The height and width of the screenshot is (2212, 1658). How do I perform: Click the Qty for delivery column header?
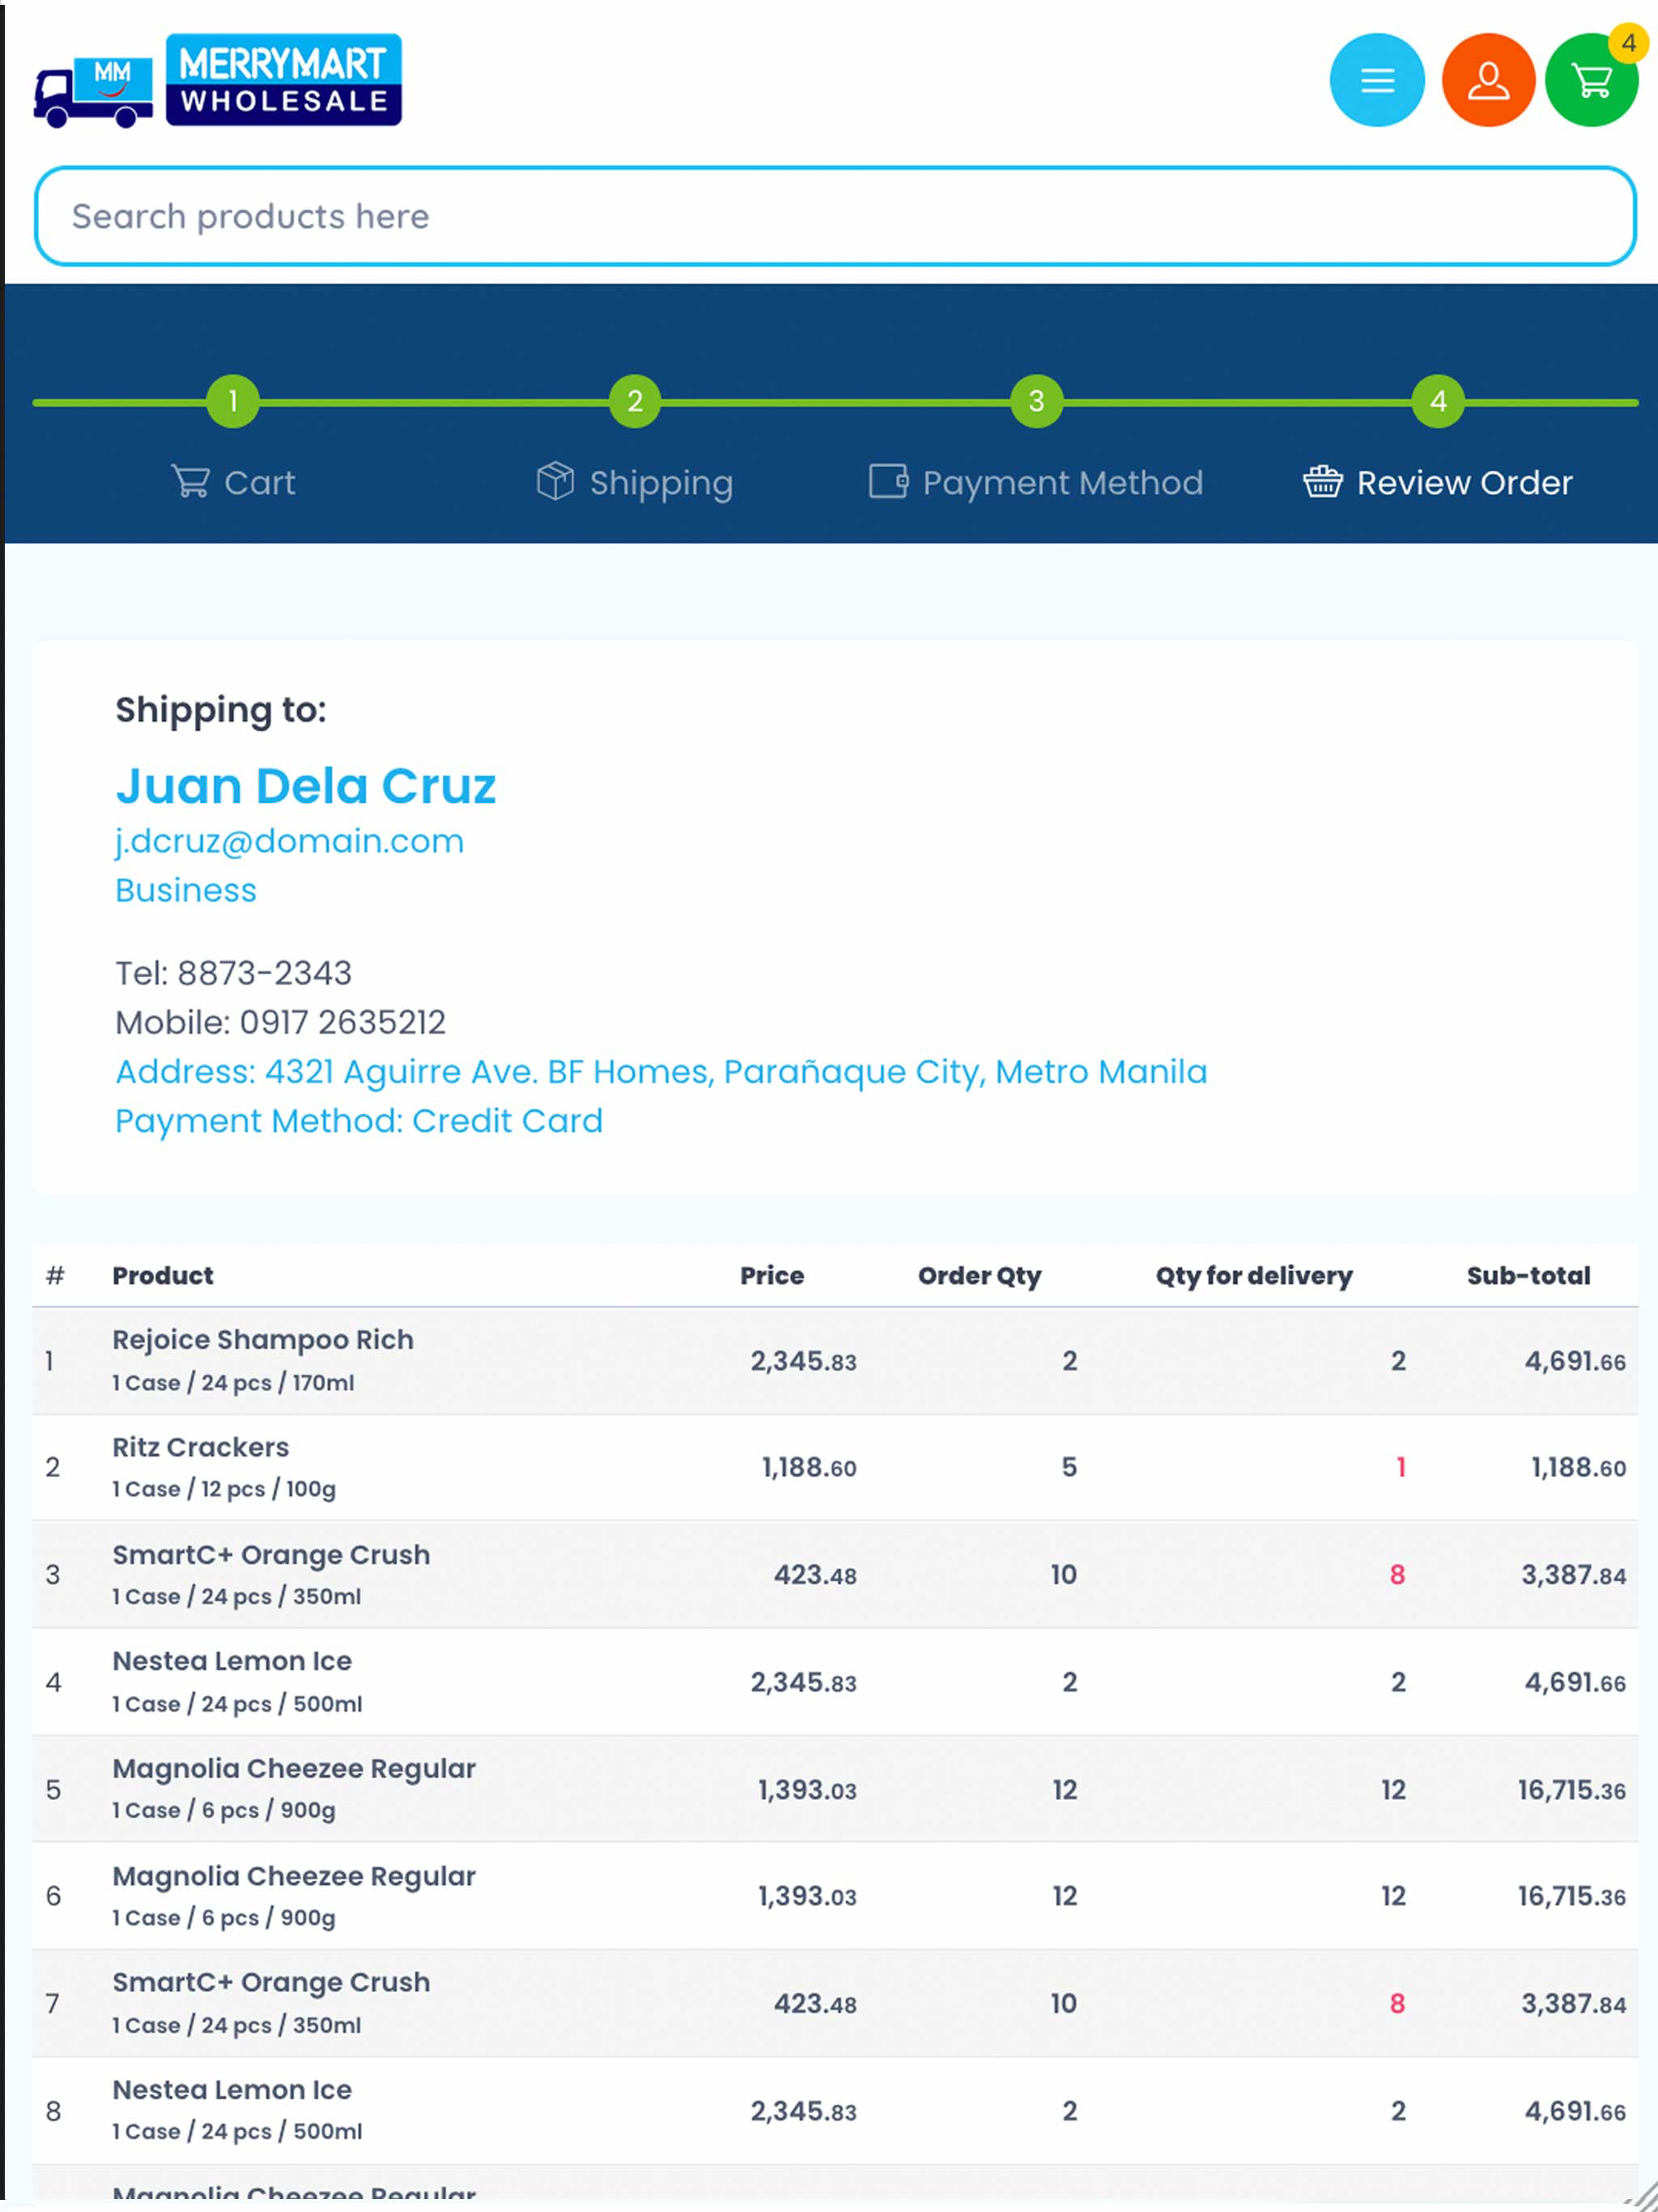coord(1254,1276)
